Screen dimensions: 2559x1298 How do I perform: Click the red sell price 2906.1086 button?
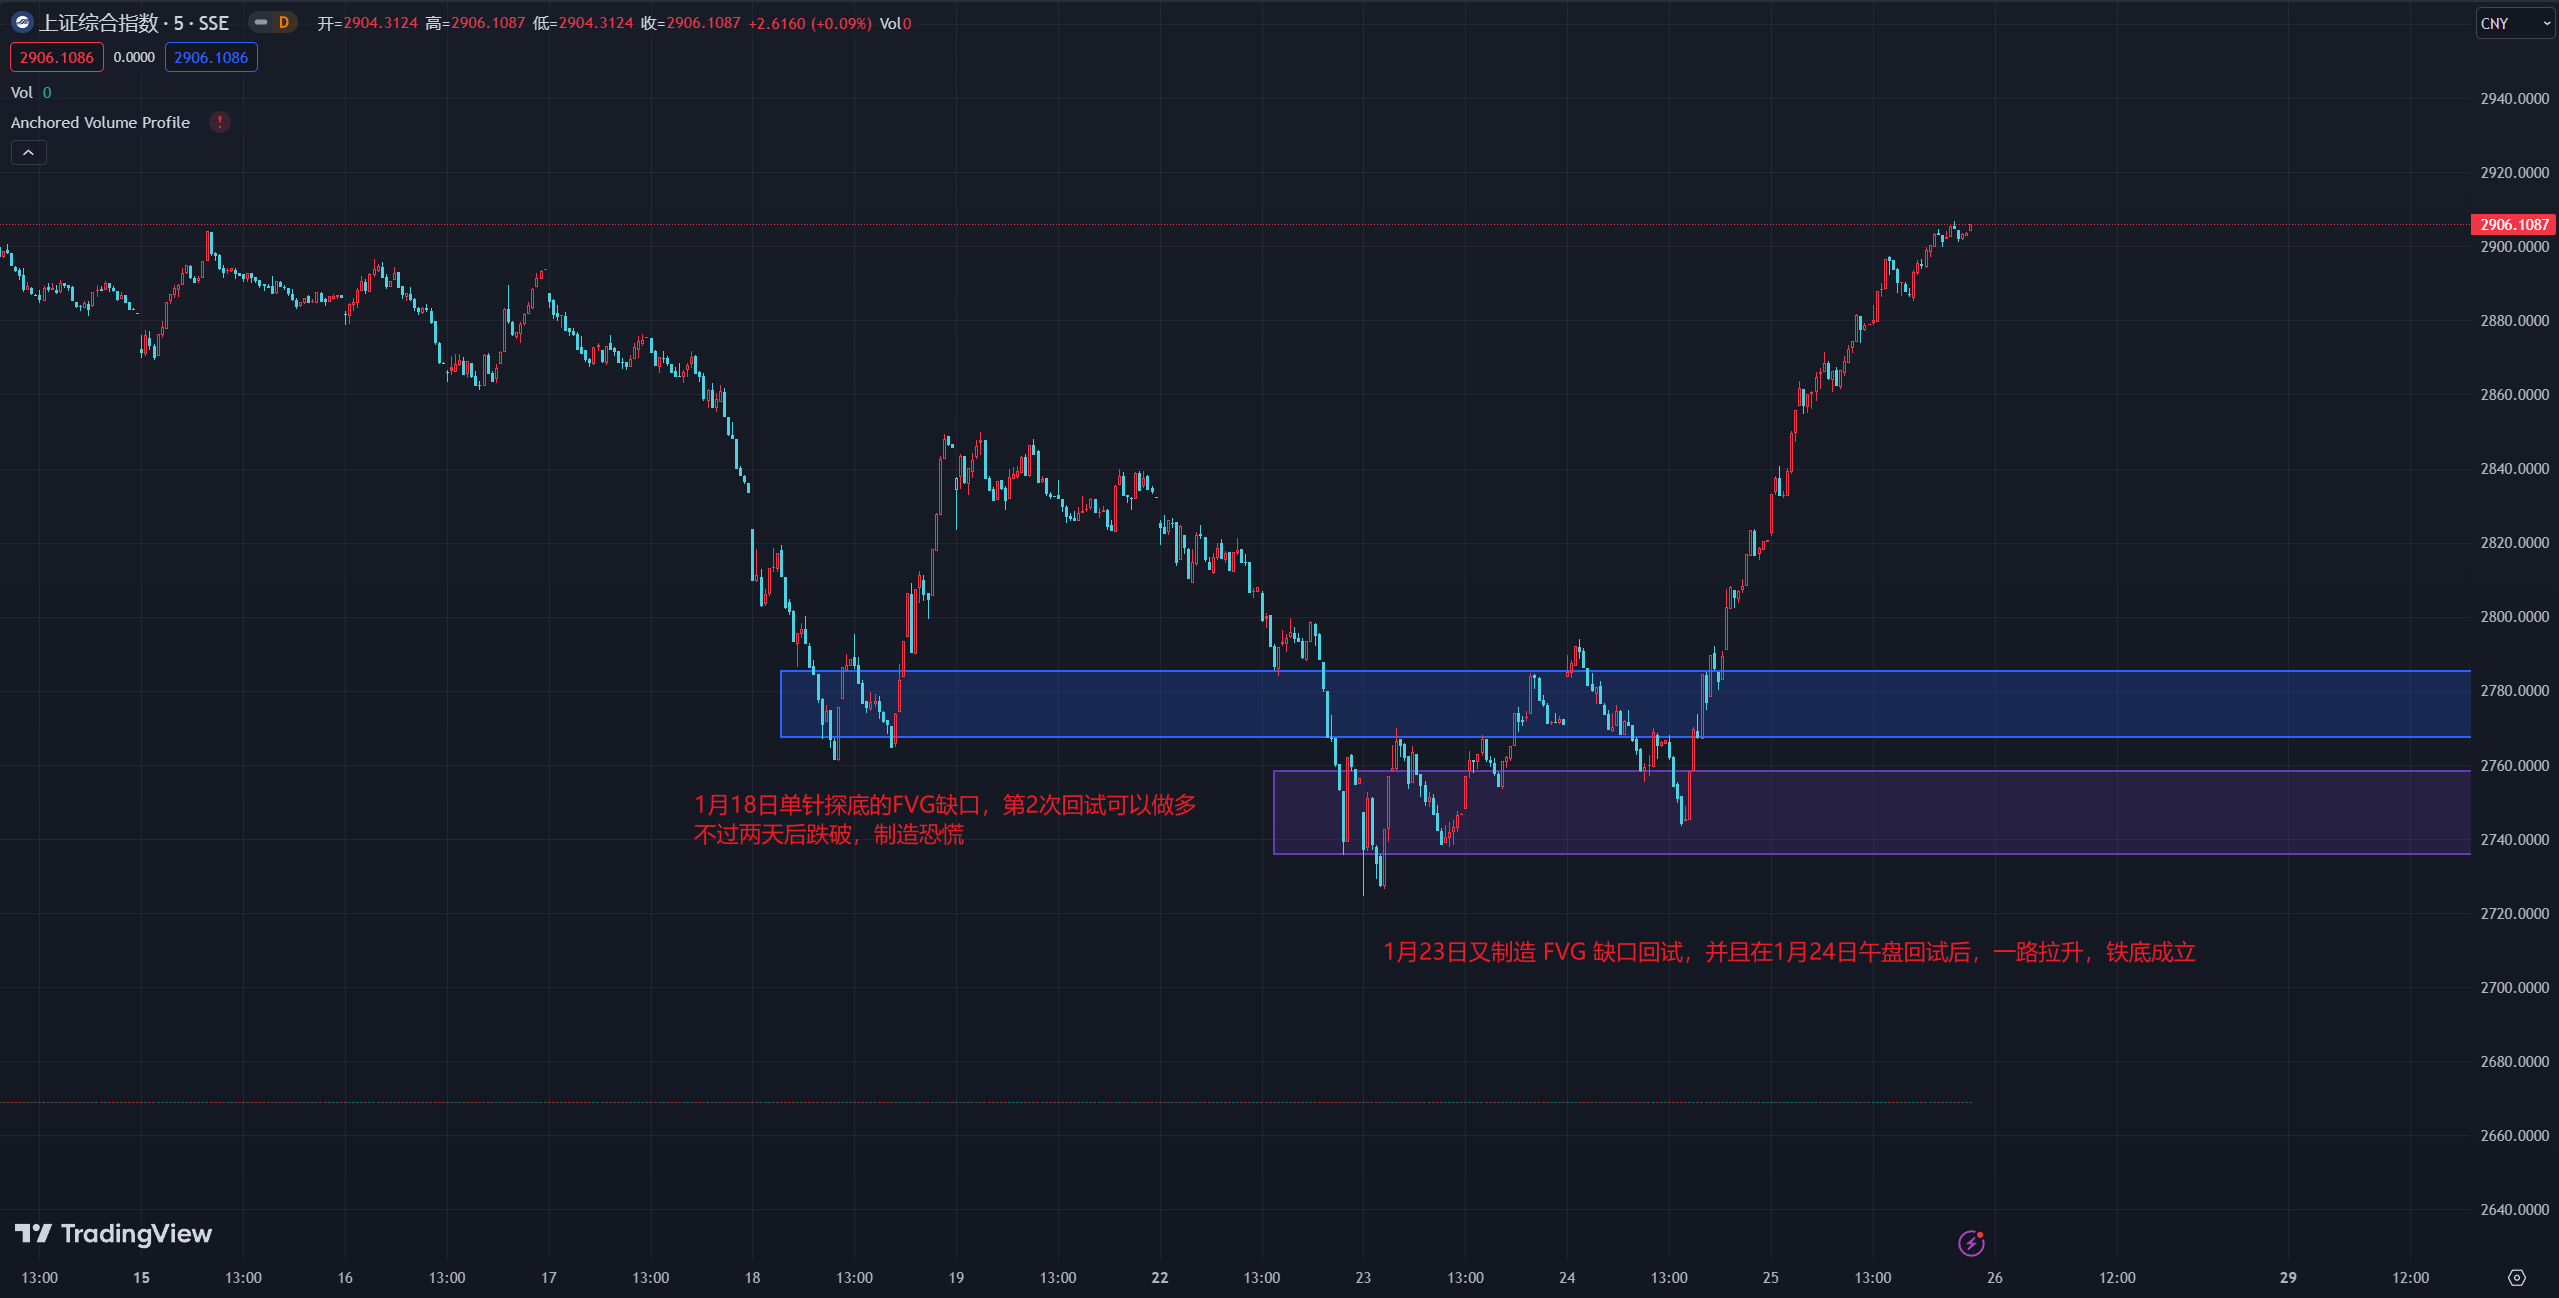(x=56, y=57)
